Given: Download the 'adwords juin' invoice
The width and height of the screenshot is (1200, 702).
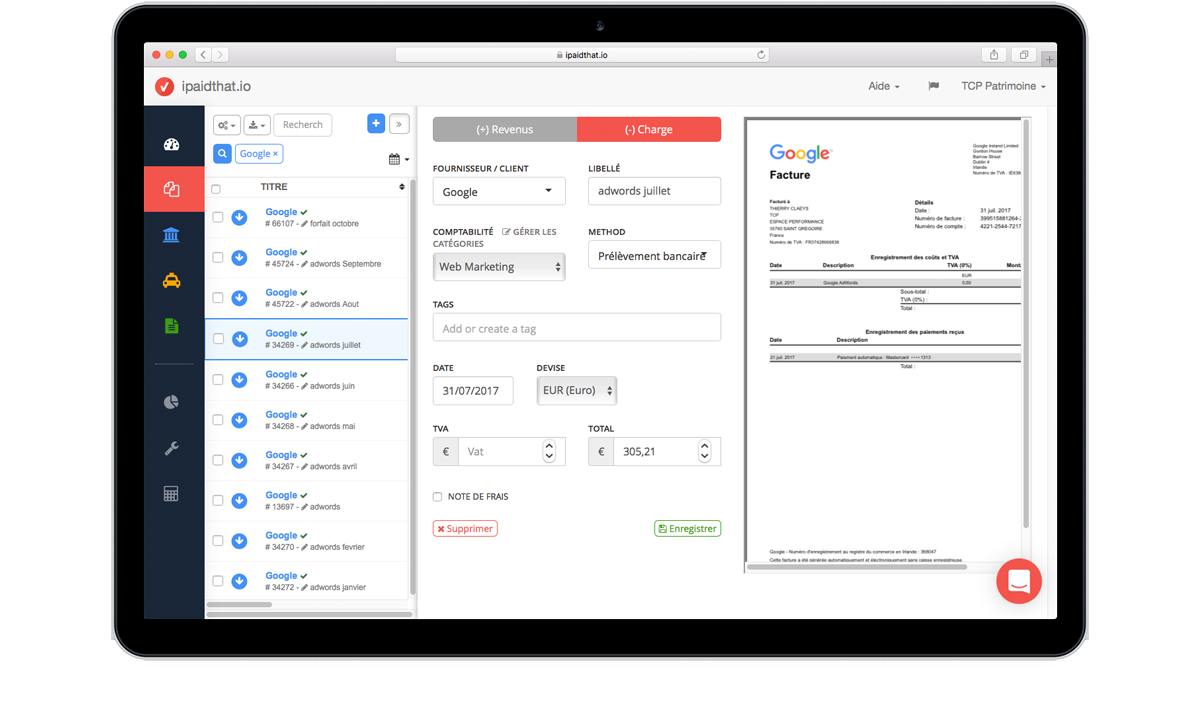Looking at the screenshot, I should [x=239, y=380].
